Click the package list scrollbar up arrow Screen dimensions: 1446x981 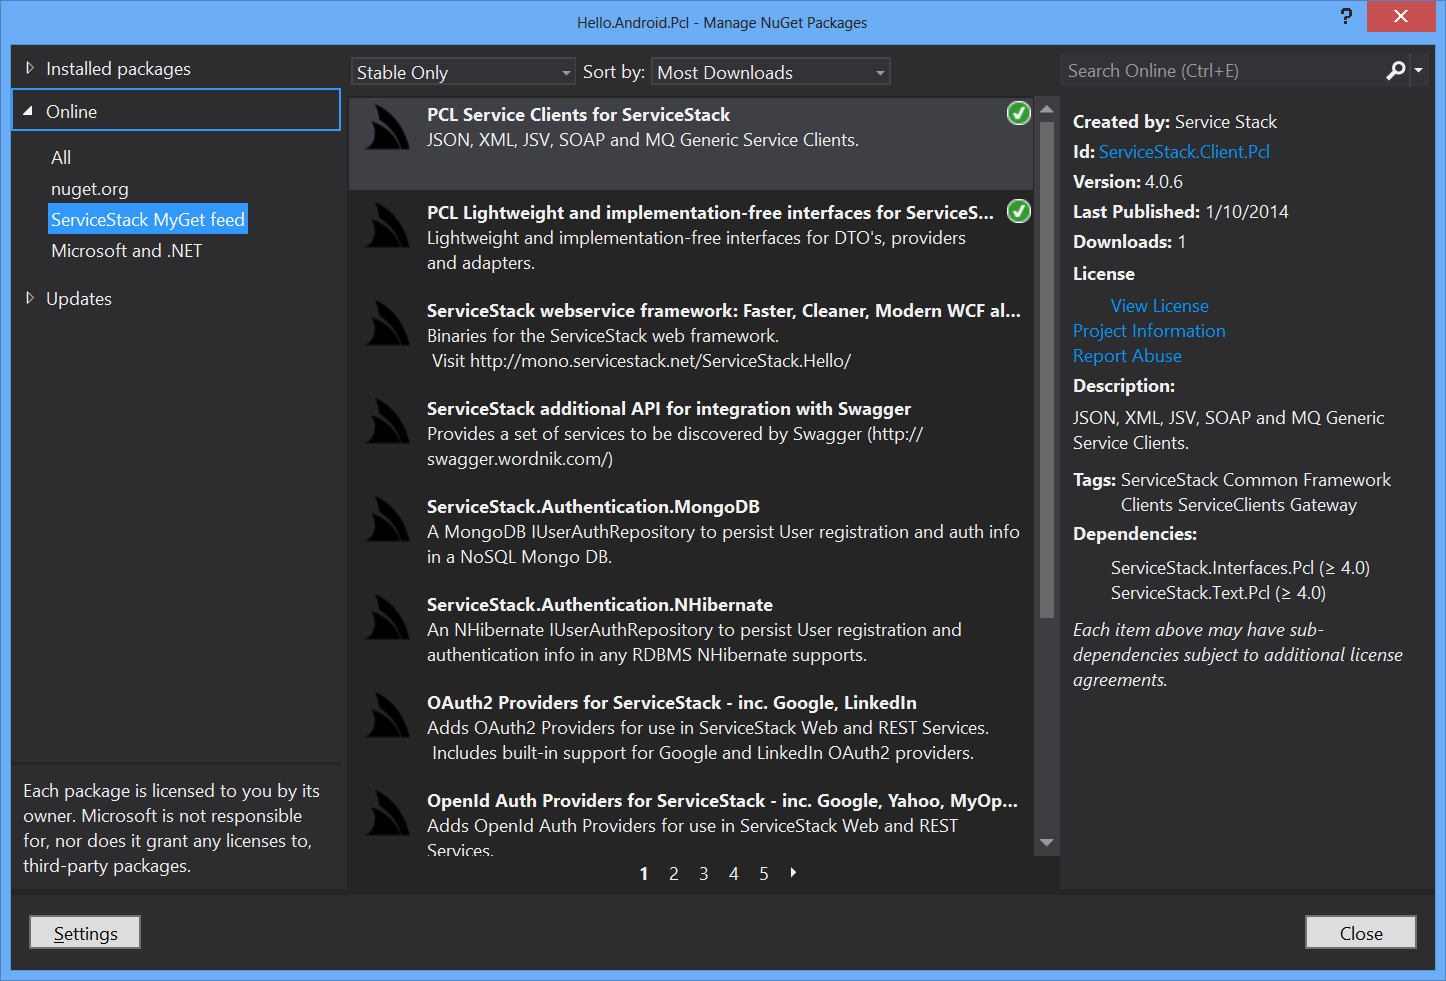(x=1047, y=109)
